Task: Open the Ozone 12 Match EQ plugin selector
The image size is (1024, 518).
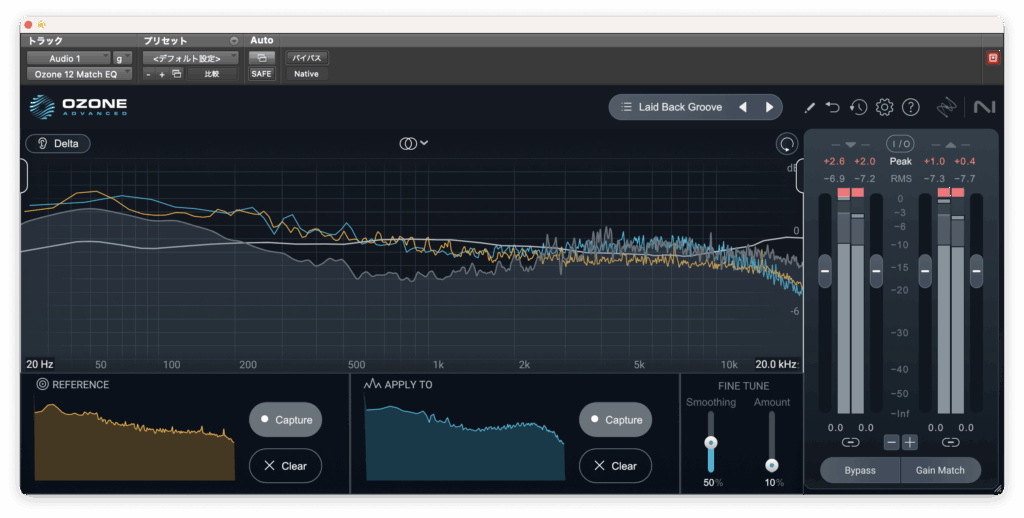Action: [78, 74]
